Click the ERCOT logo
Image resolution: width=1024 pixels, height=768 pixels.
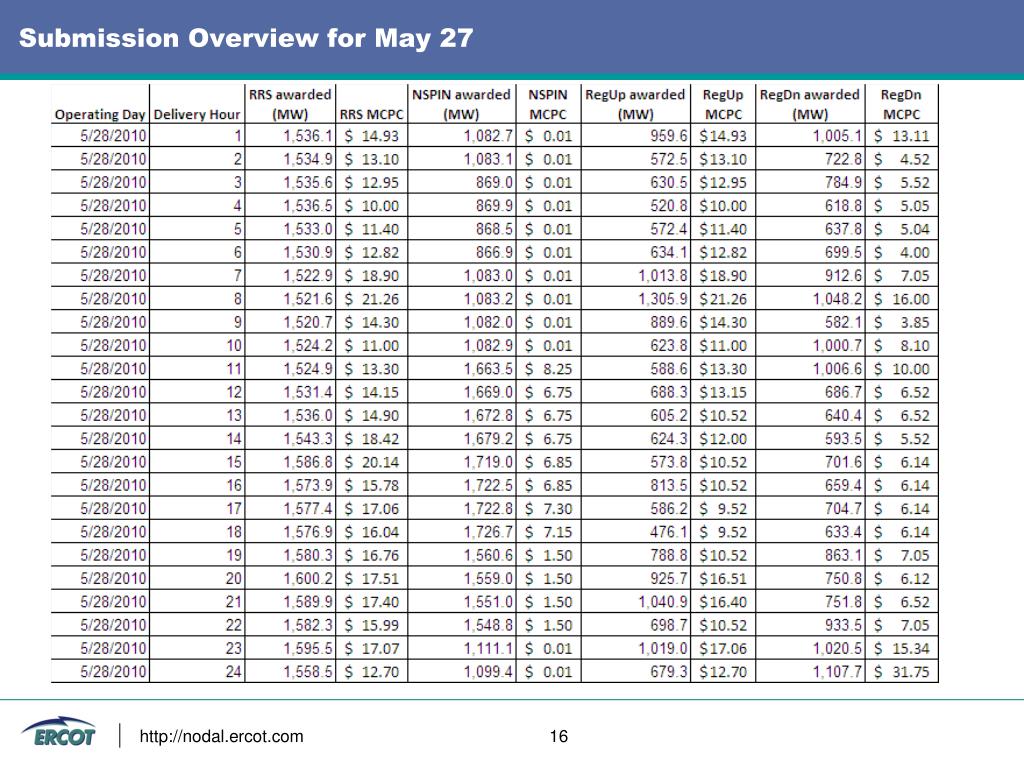(x=58, y=733)
